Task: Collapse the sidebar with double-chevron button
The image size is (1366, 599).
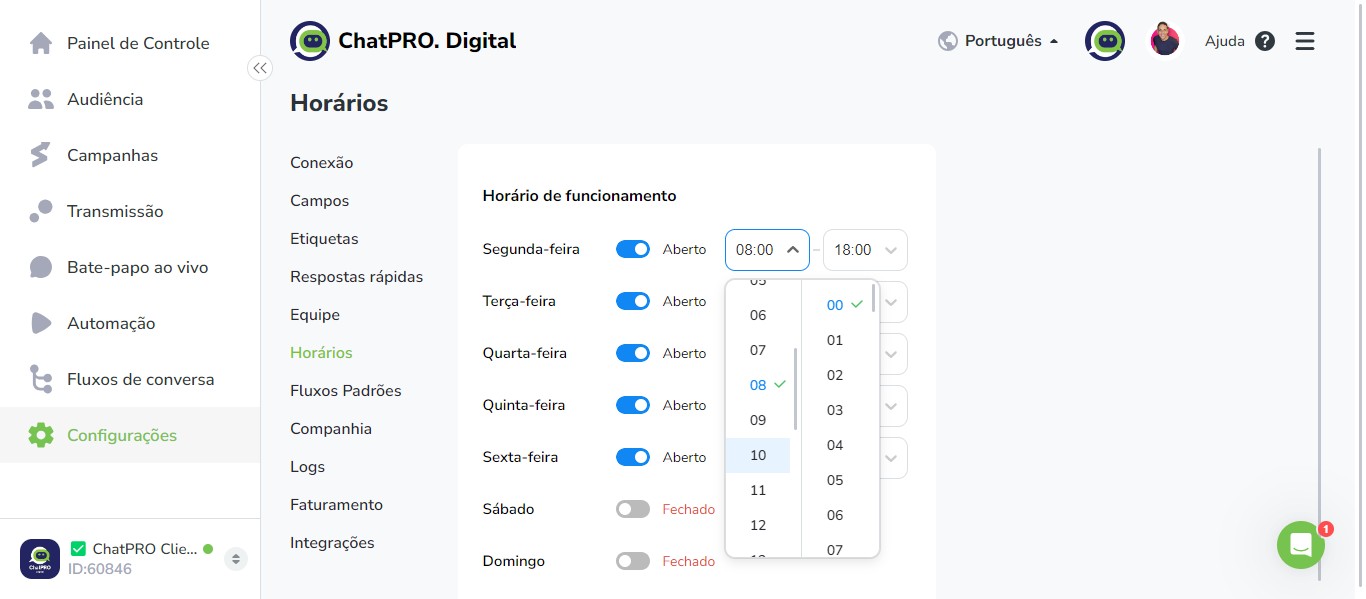Action: (x=260, y=68)
